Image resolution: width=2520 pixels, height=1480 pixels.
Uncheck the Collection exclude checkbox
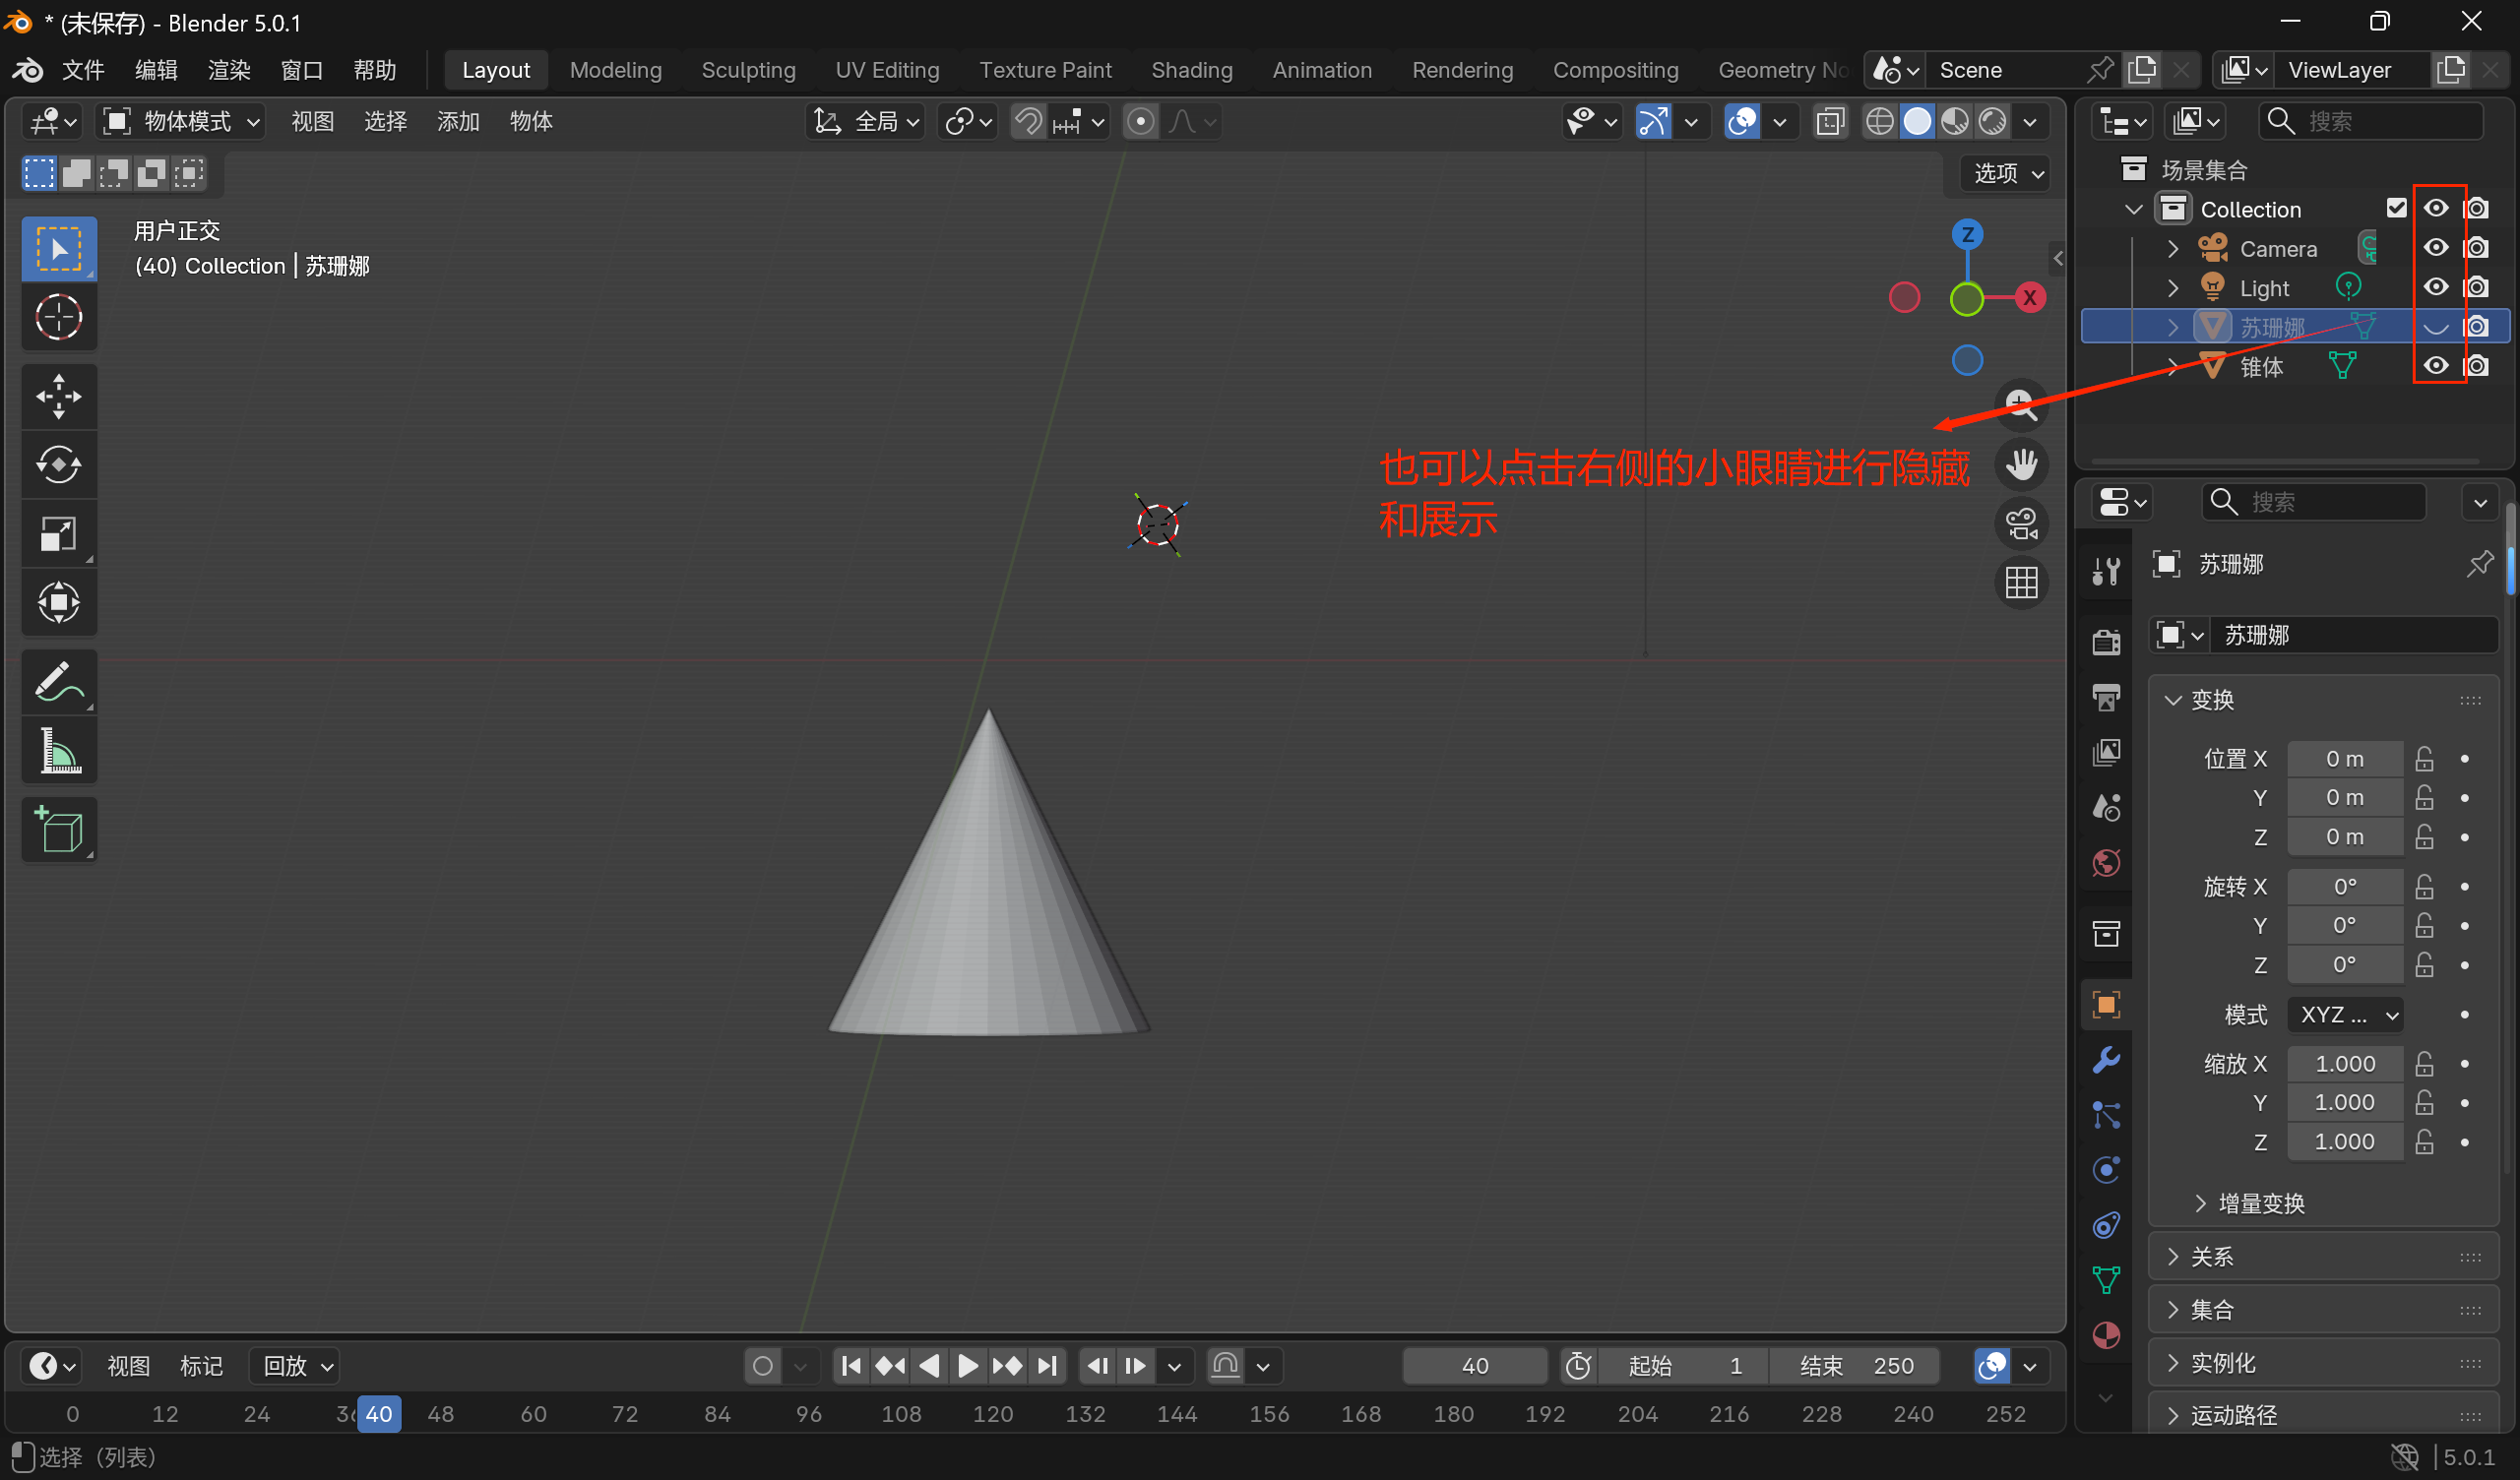tap(2396, 208)
